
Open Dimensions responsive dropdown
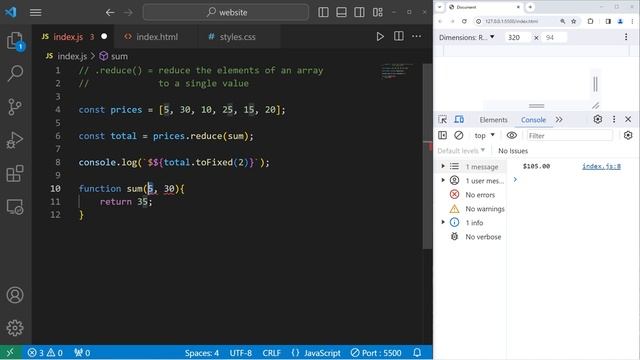pyautogui.click(x=467, y=37)
